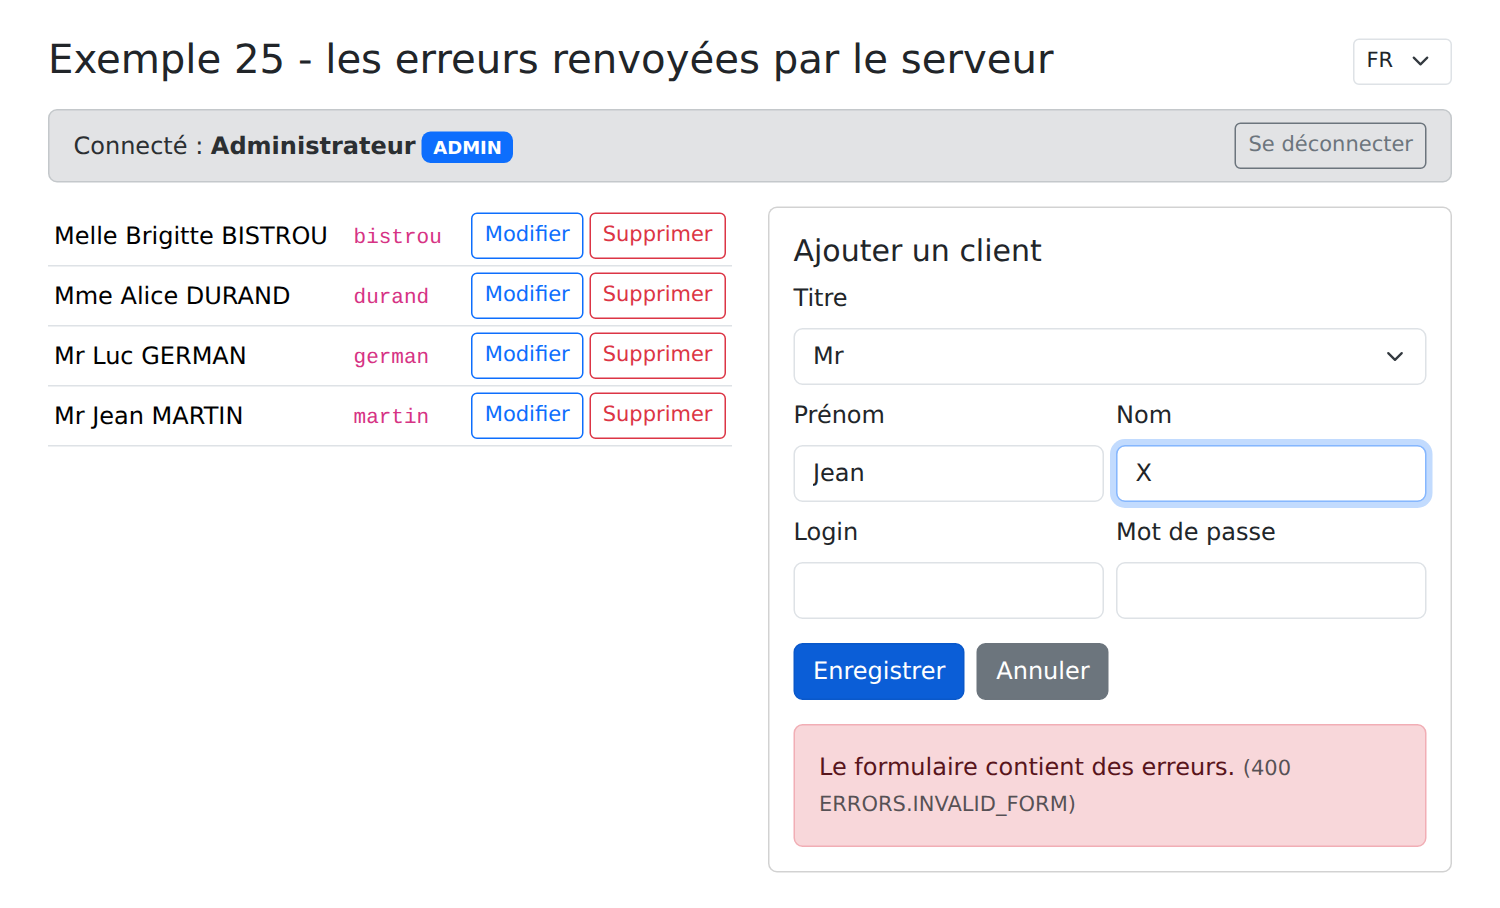
Task: Click the bistrou login label
Action: pyautogui.click(x=397, y=236)
